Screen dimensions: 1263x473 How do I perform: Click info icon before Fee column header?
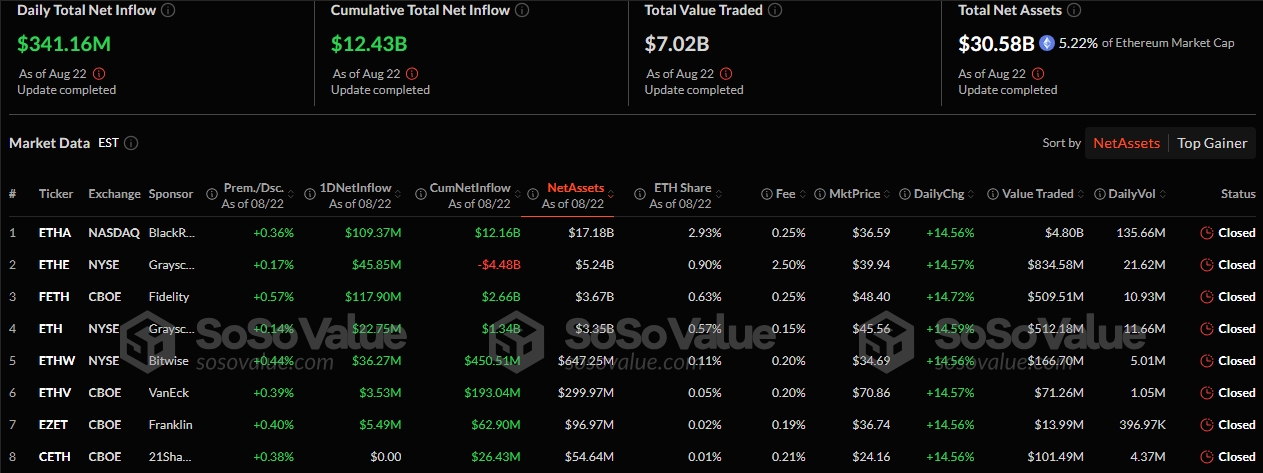[x=766, y=194]
